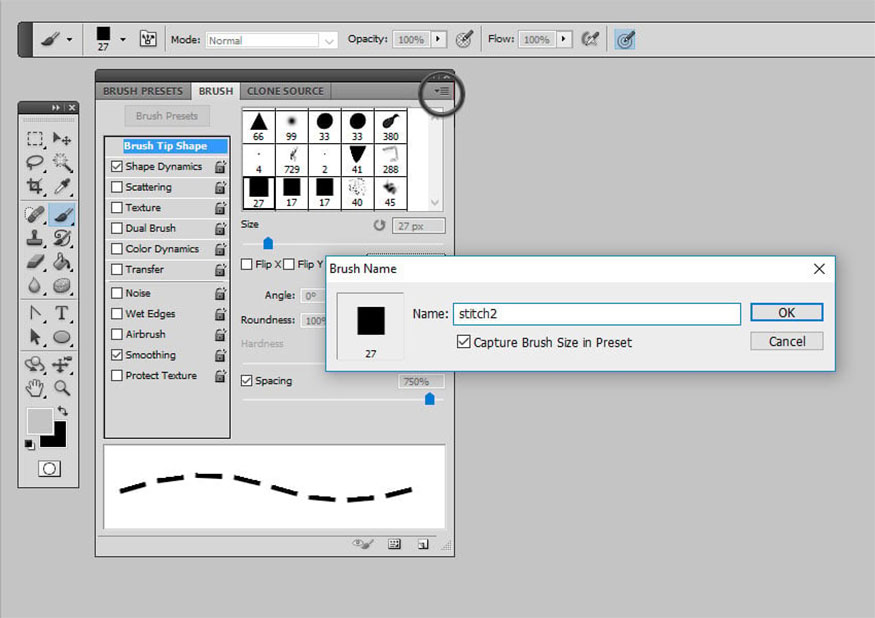
Task: Disable the Smoothing checkbox
Action: click(x=118, y=355)
